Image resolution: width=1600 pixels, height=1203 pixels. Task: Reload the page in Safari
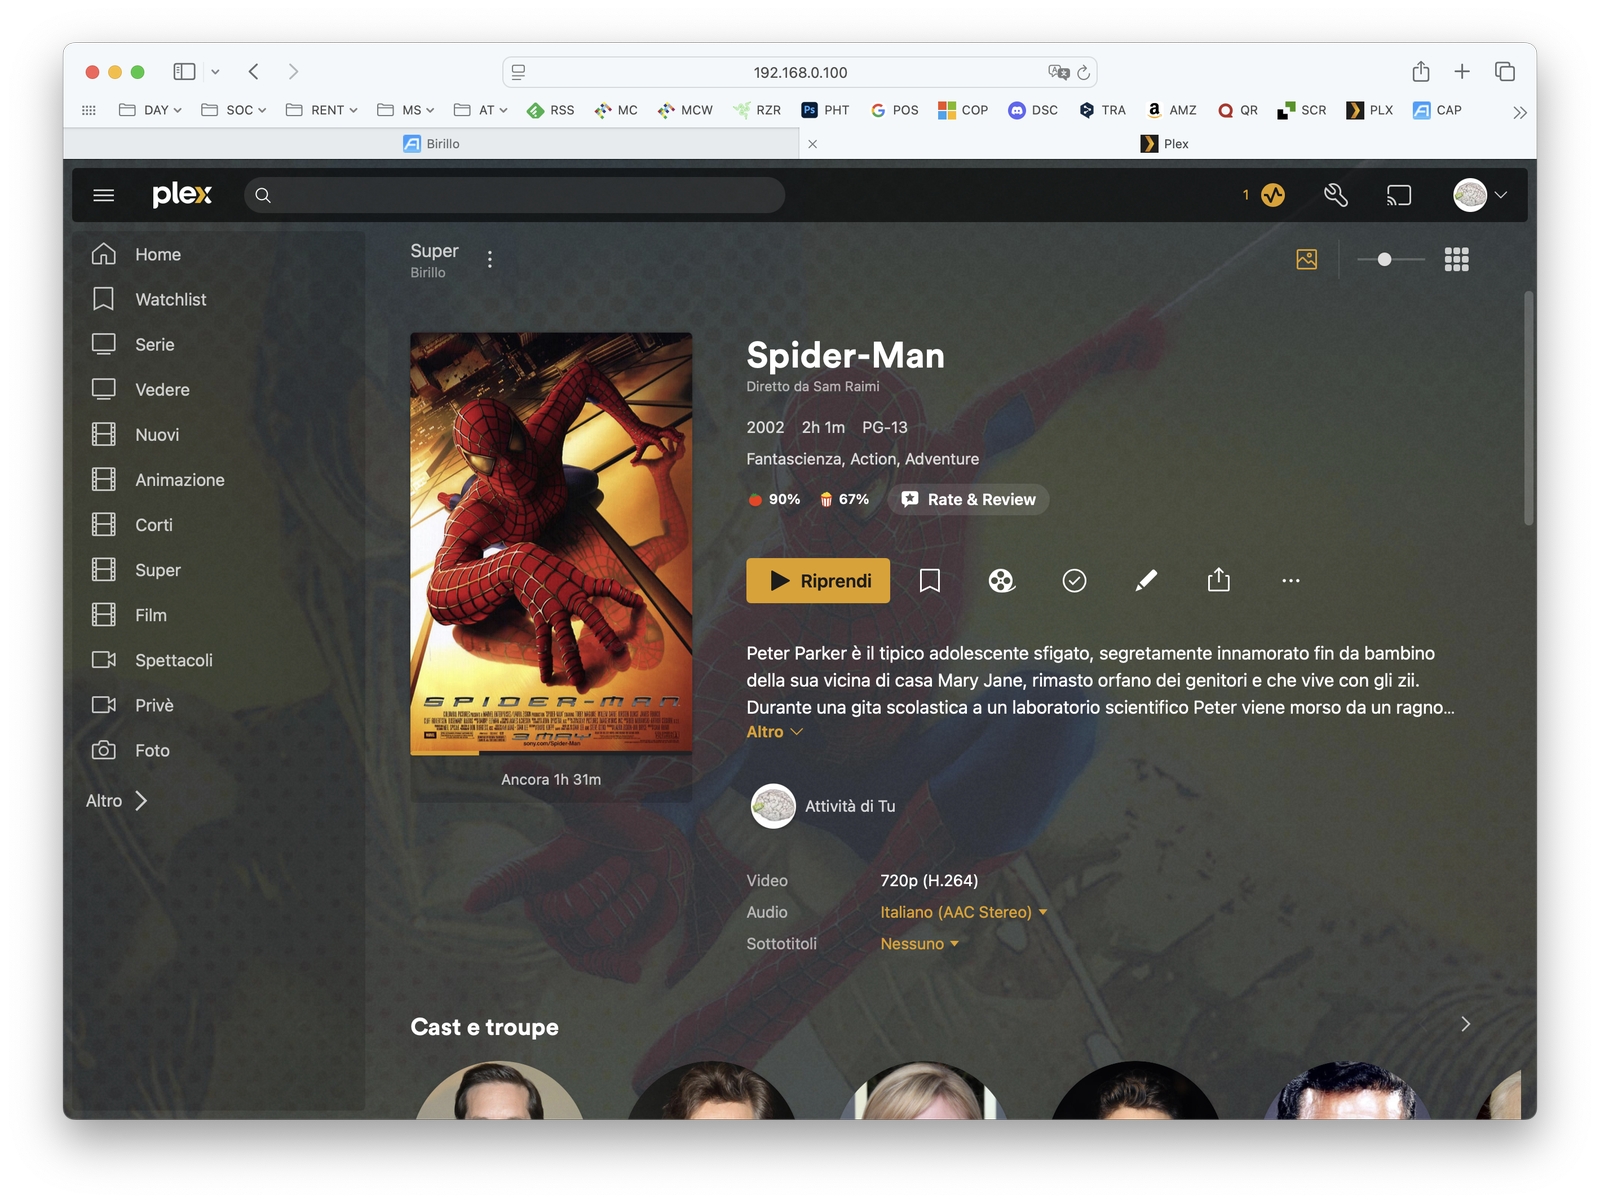(x=1083, y=72)
